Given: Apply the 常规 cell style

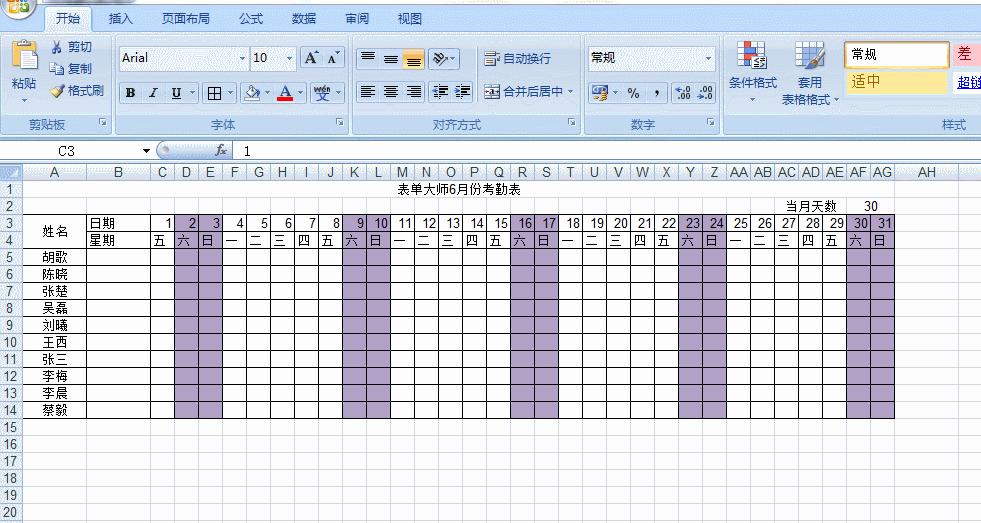Looking at the screenshot, I should [x=897, y=55].
